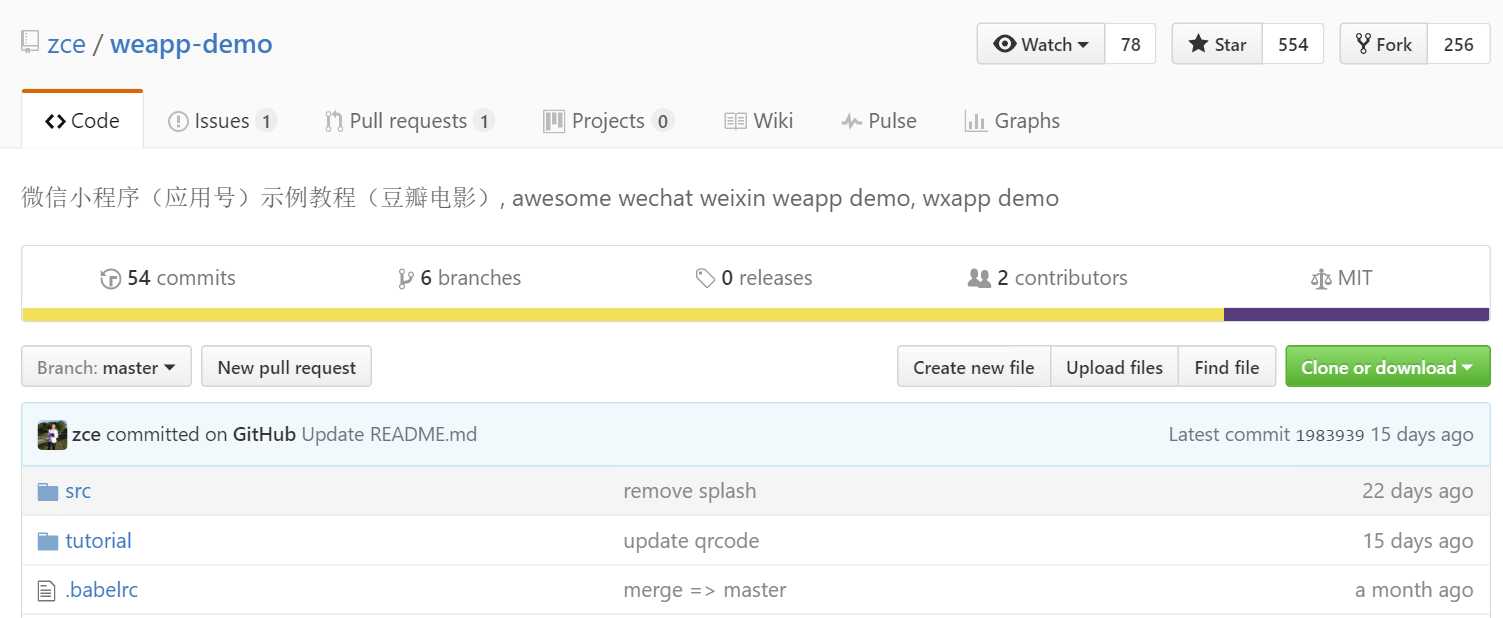Click the .babelrc file icon
Image resolution: width=1503 pixels, height=618 pixels.
pos(46,591)
